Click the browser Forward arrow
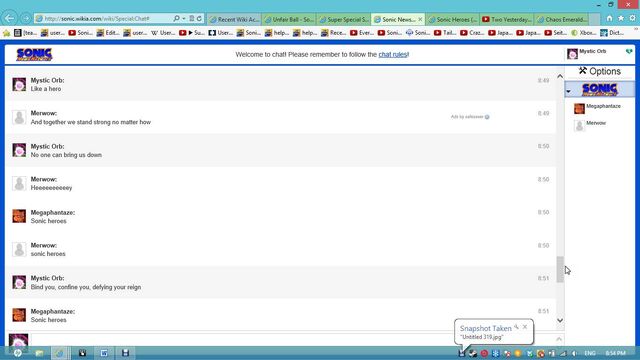640x360 pixels. coord(26,19)
